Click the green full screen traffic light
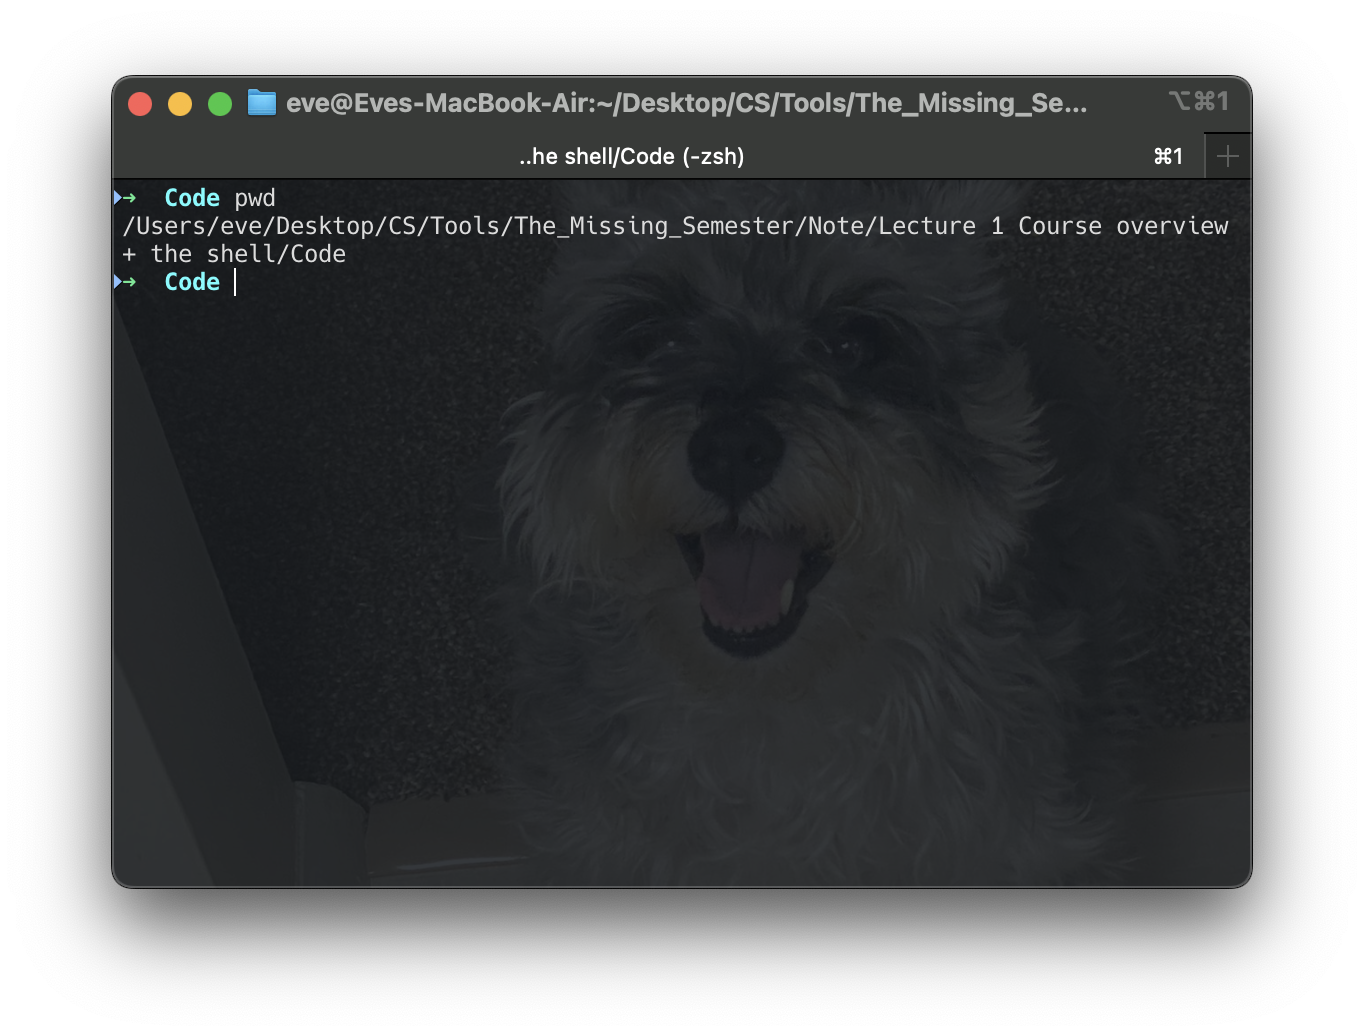The height and width of the screenshot is (1036, 1364). [220, 103]
